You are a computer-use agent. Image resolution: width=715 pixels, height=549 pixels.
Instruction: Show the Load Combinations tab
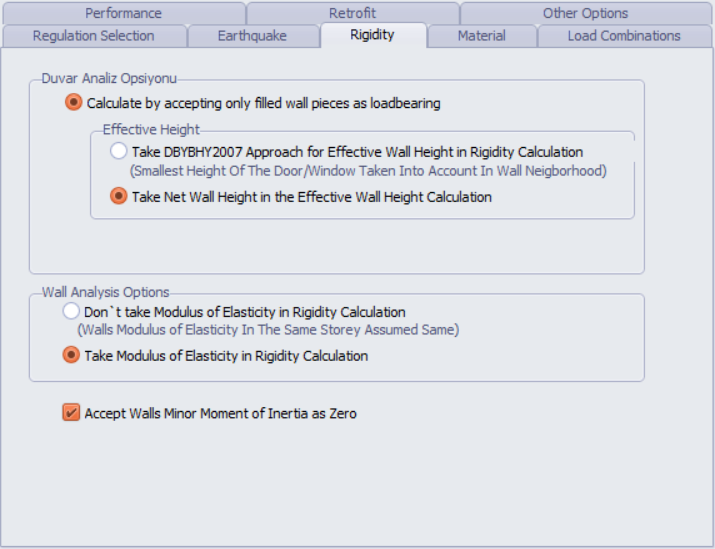point(624,36)
